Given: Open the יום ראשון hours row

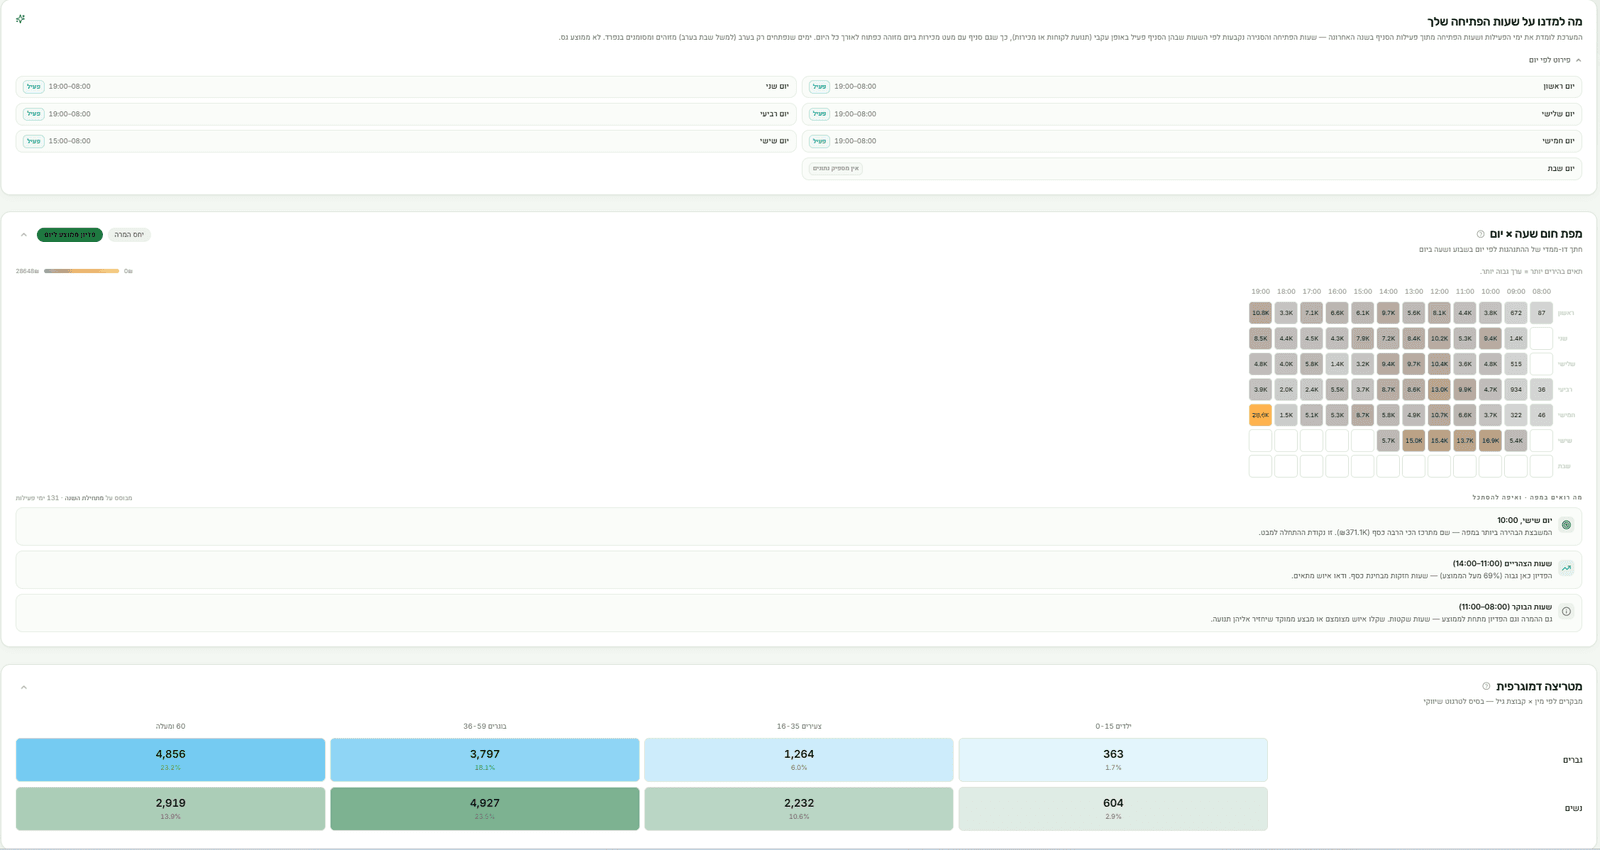Looking at the screenshot, I should 1192,87.
